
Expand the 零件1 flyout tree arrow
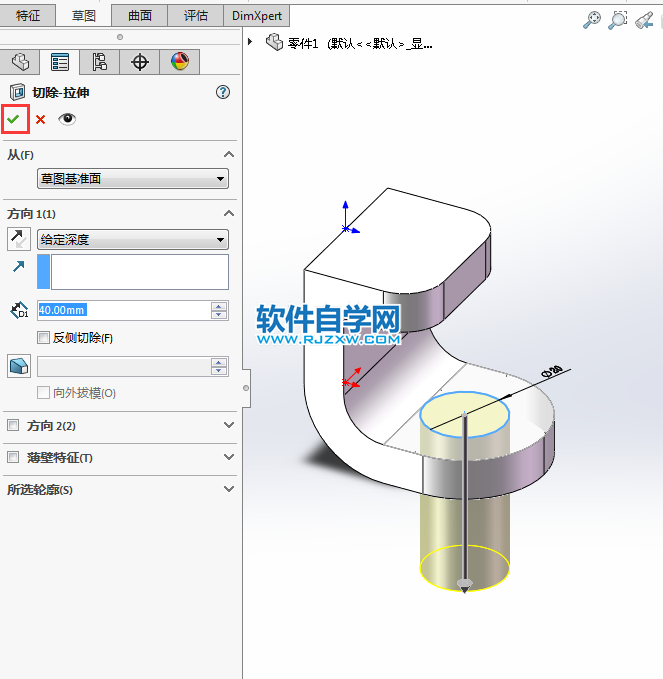point(250,42)
